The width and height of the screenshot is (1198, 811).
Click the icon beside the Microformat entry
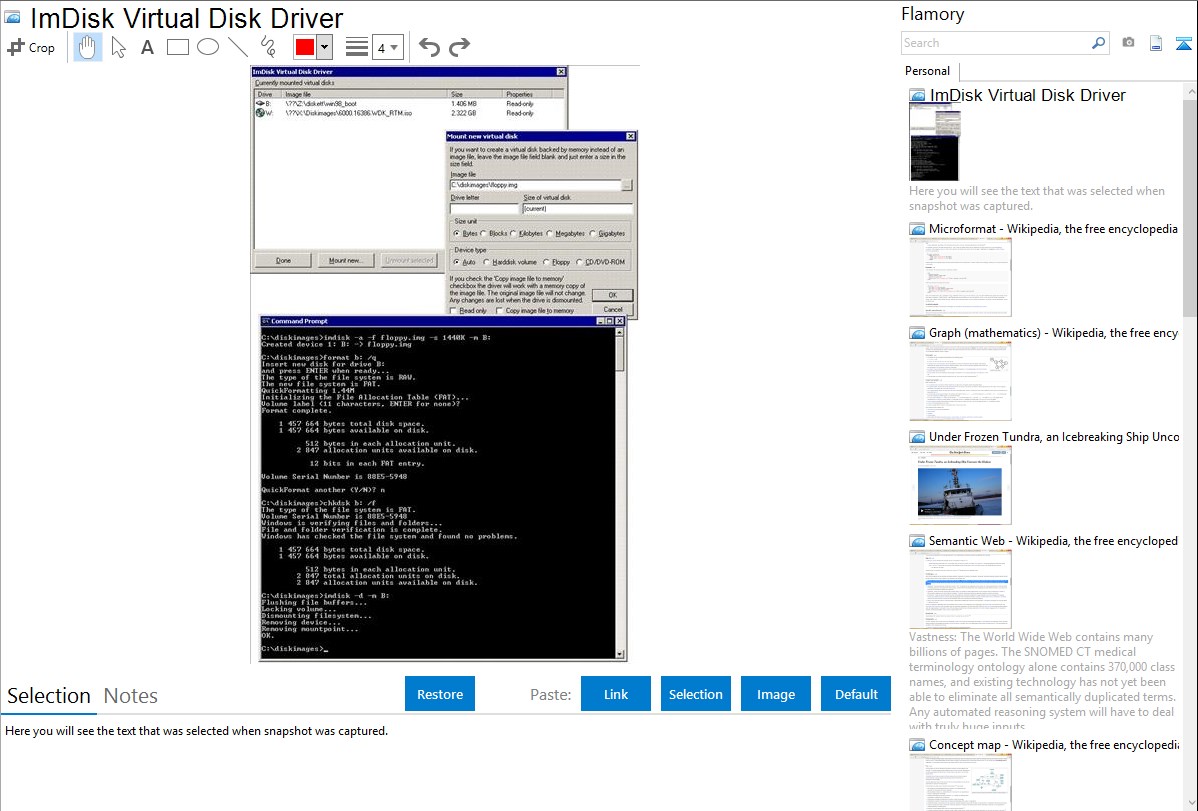(x=917, y=229)
